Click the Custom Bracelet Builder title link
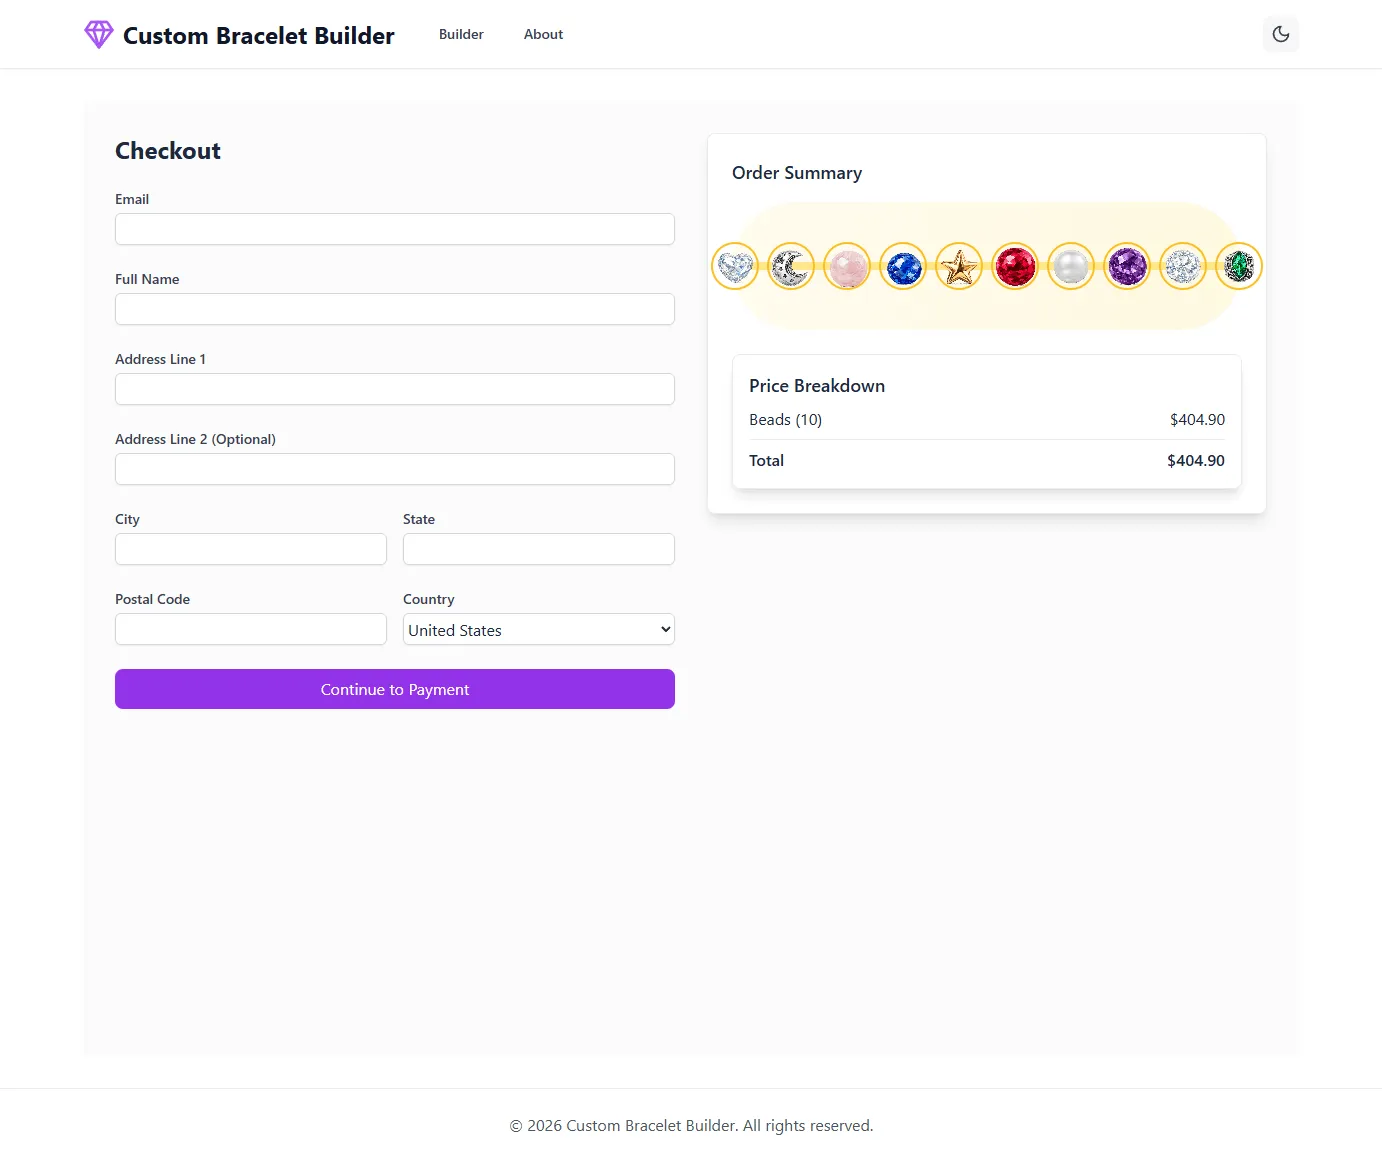 (x=258, y=34)
